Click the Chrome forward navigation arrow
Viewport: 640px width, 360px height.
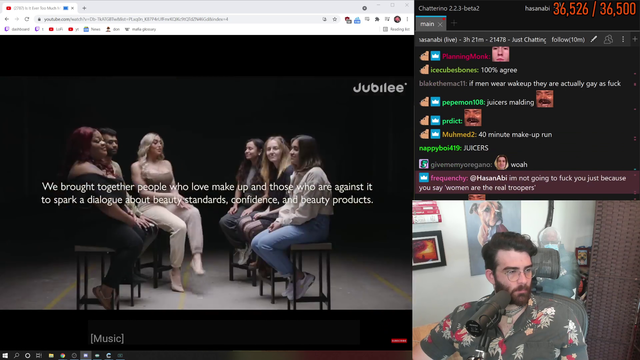17,19
